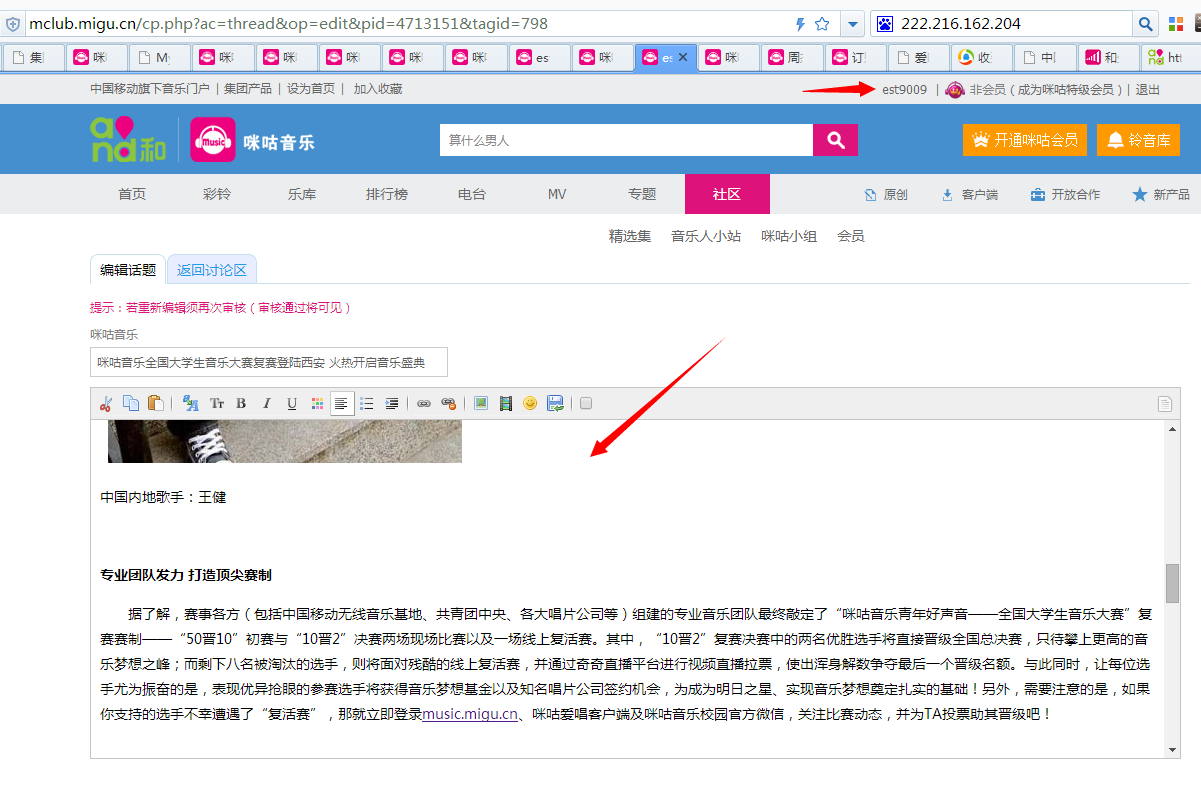Open the 原创 link with pencil icon
The image size is (1201, 785).
tap(886, 195)
